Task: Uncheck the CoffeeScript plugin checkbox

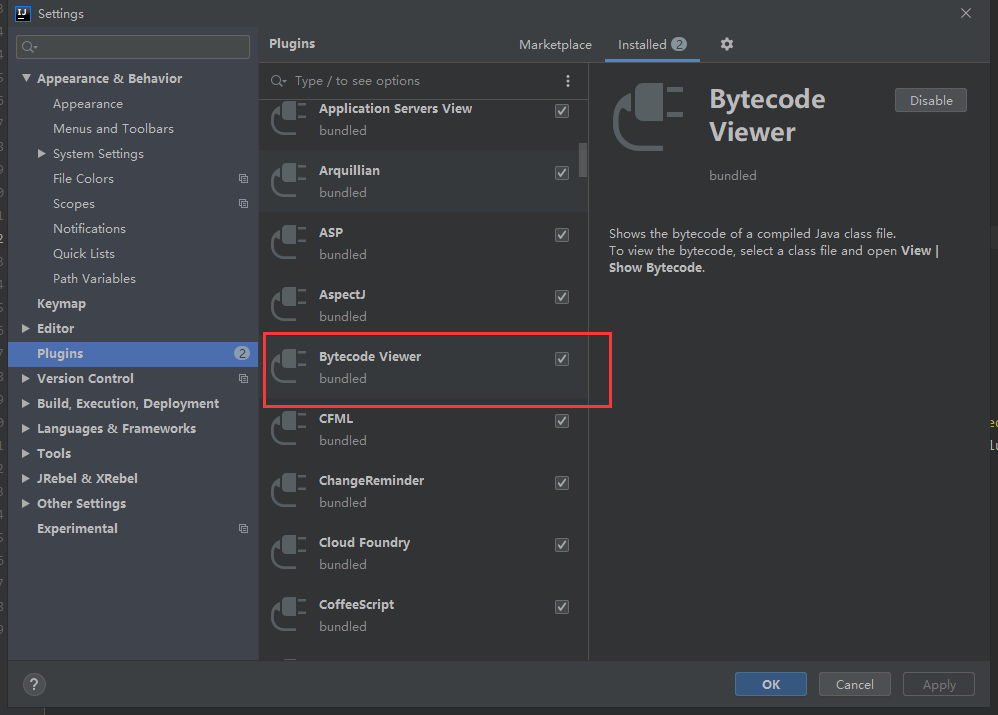Action: pos(562,607)
